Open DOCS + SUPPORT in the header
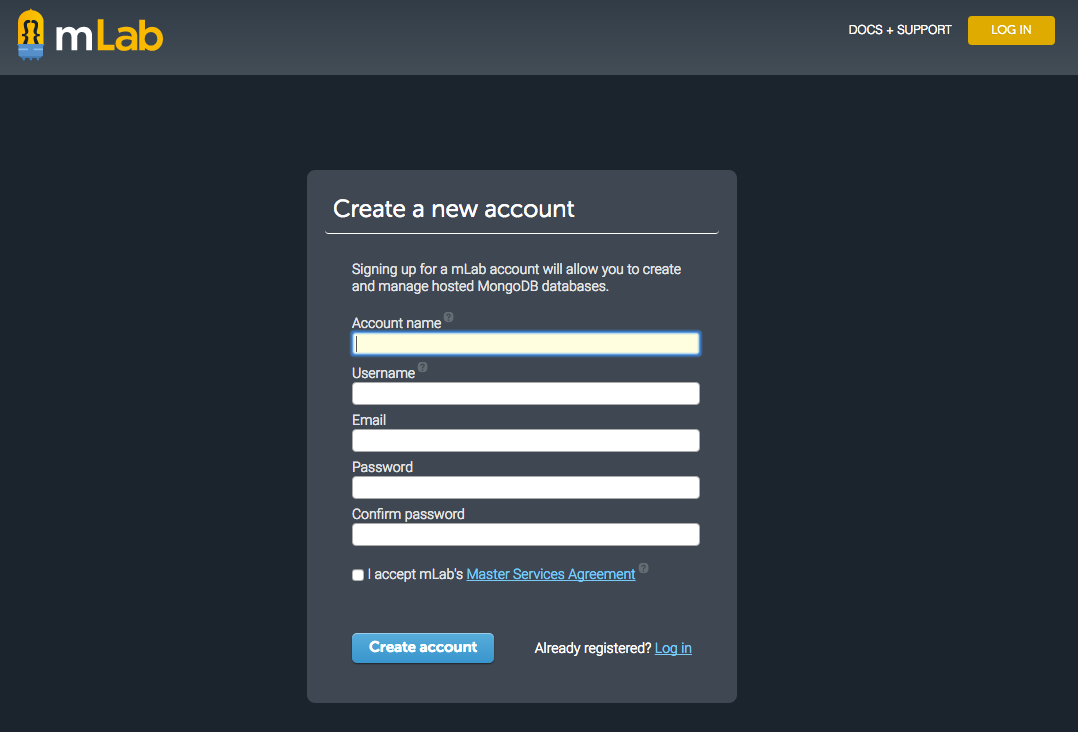 coord(899,30)
